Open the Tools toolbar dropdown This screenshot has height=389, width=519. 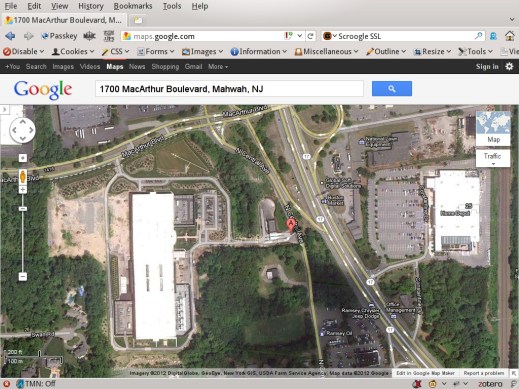(476, 51)
